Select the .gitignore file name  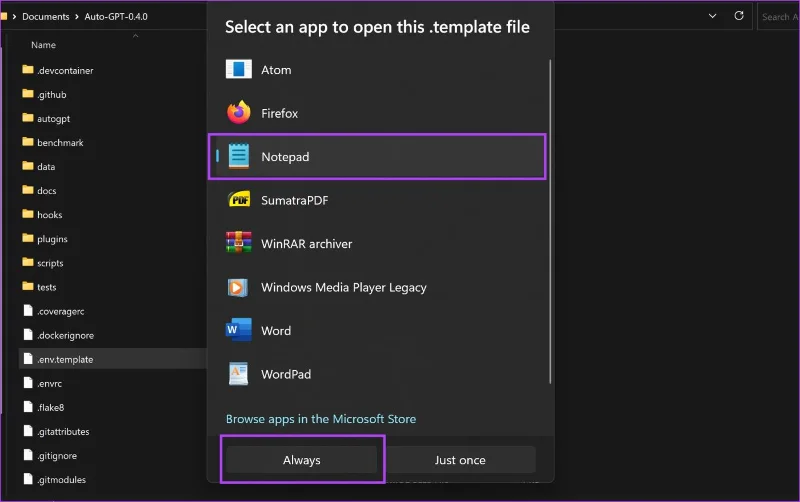point(57,456)
